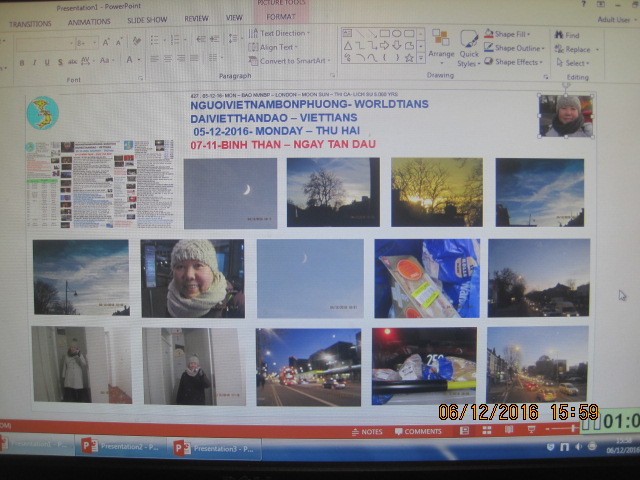Screen dimensions: 640x480
Task: Click Replace in Editing group
Action: (577, 49)
